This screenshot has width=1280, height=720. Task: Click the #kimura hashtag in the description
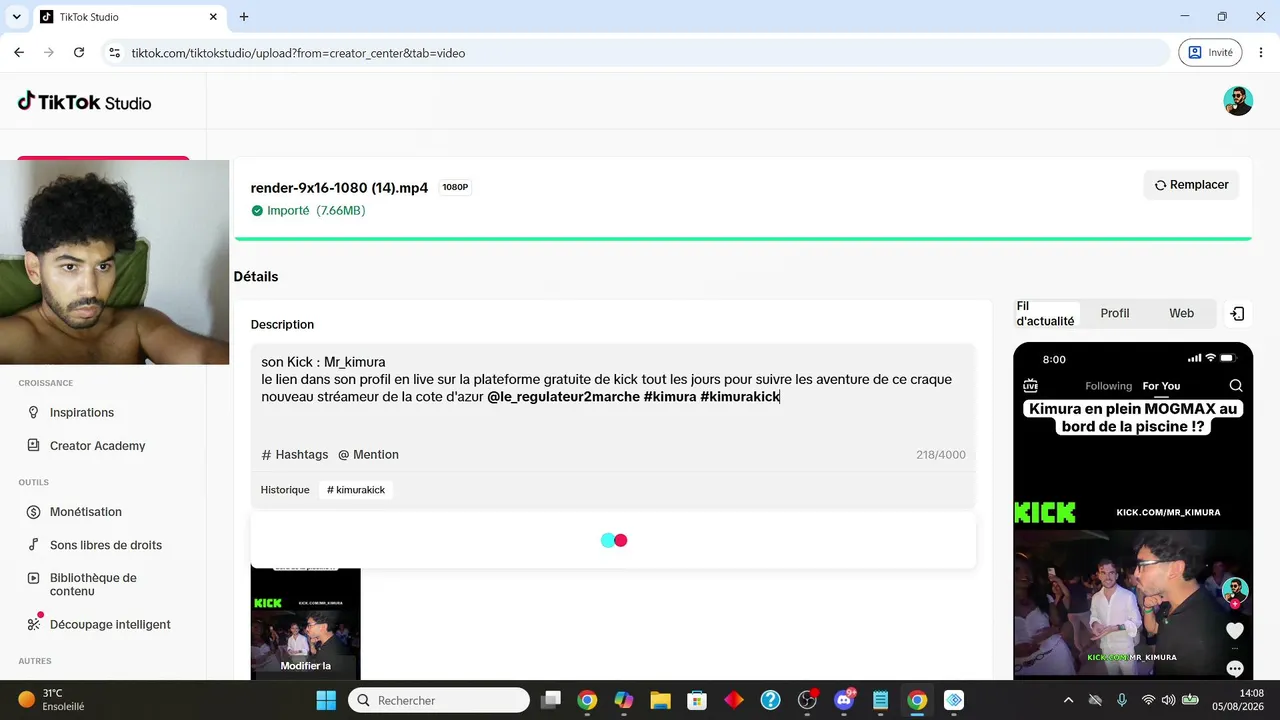tap(670, 397)
